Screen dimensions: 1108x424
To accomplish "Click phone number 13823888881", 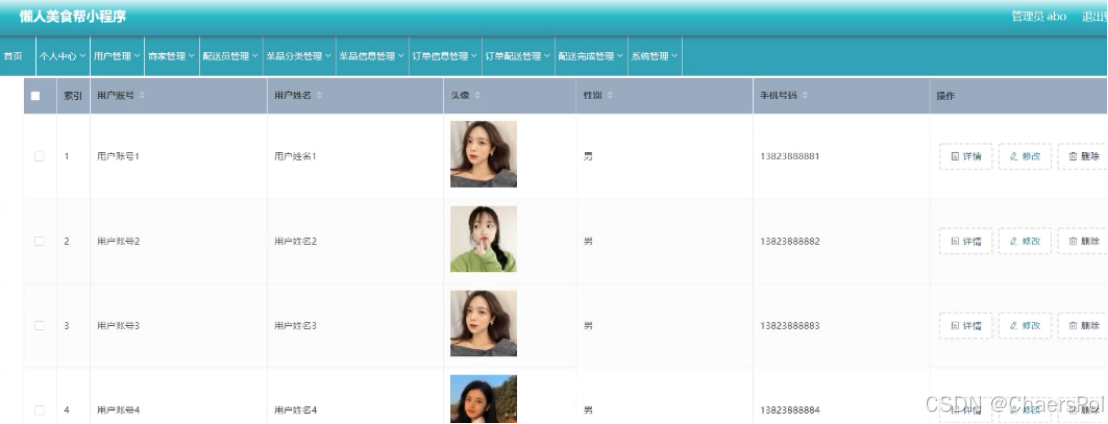I will coord(790,156).
